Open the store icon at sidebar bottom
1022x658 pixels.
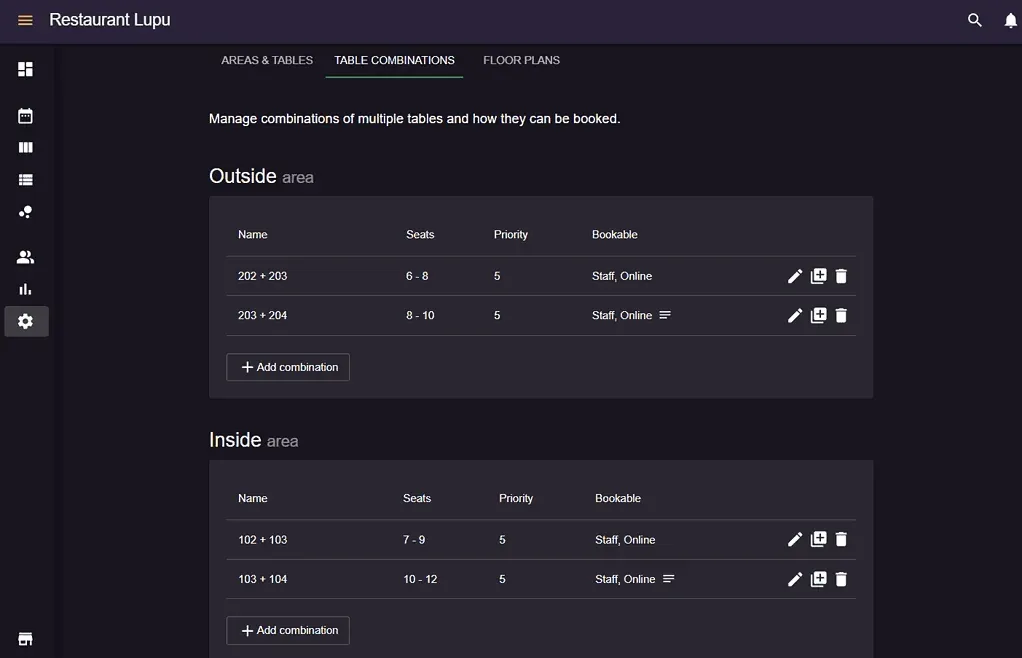[25, 639]
